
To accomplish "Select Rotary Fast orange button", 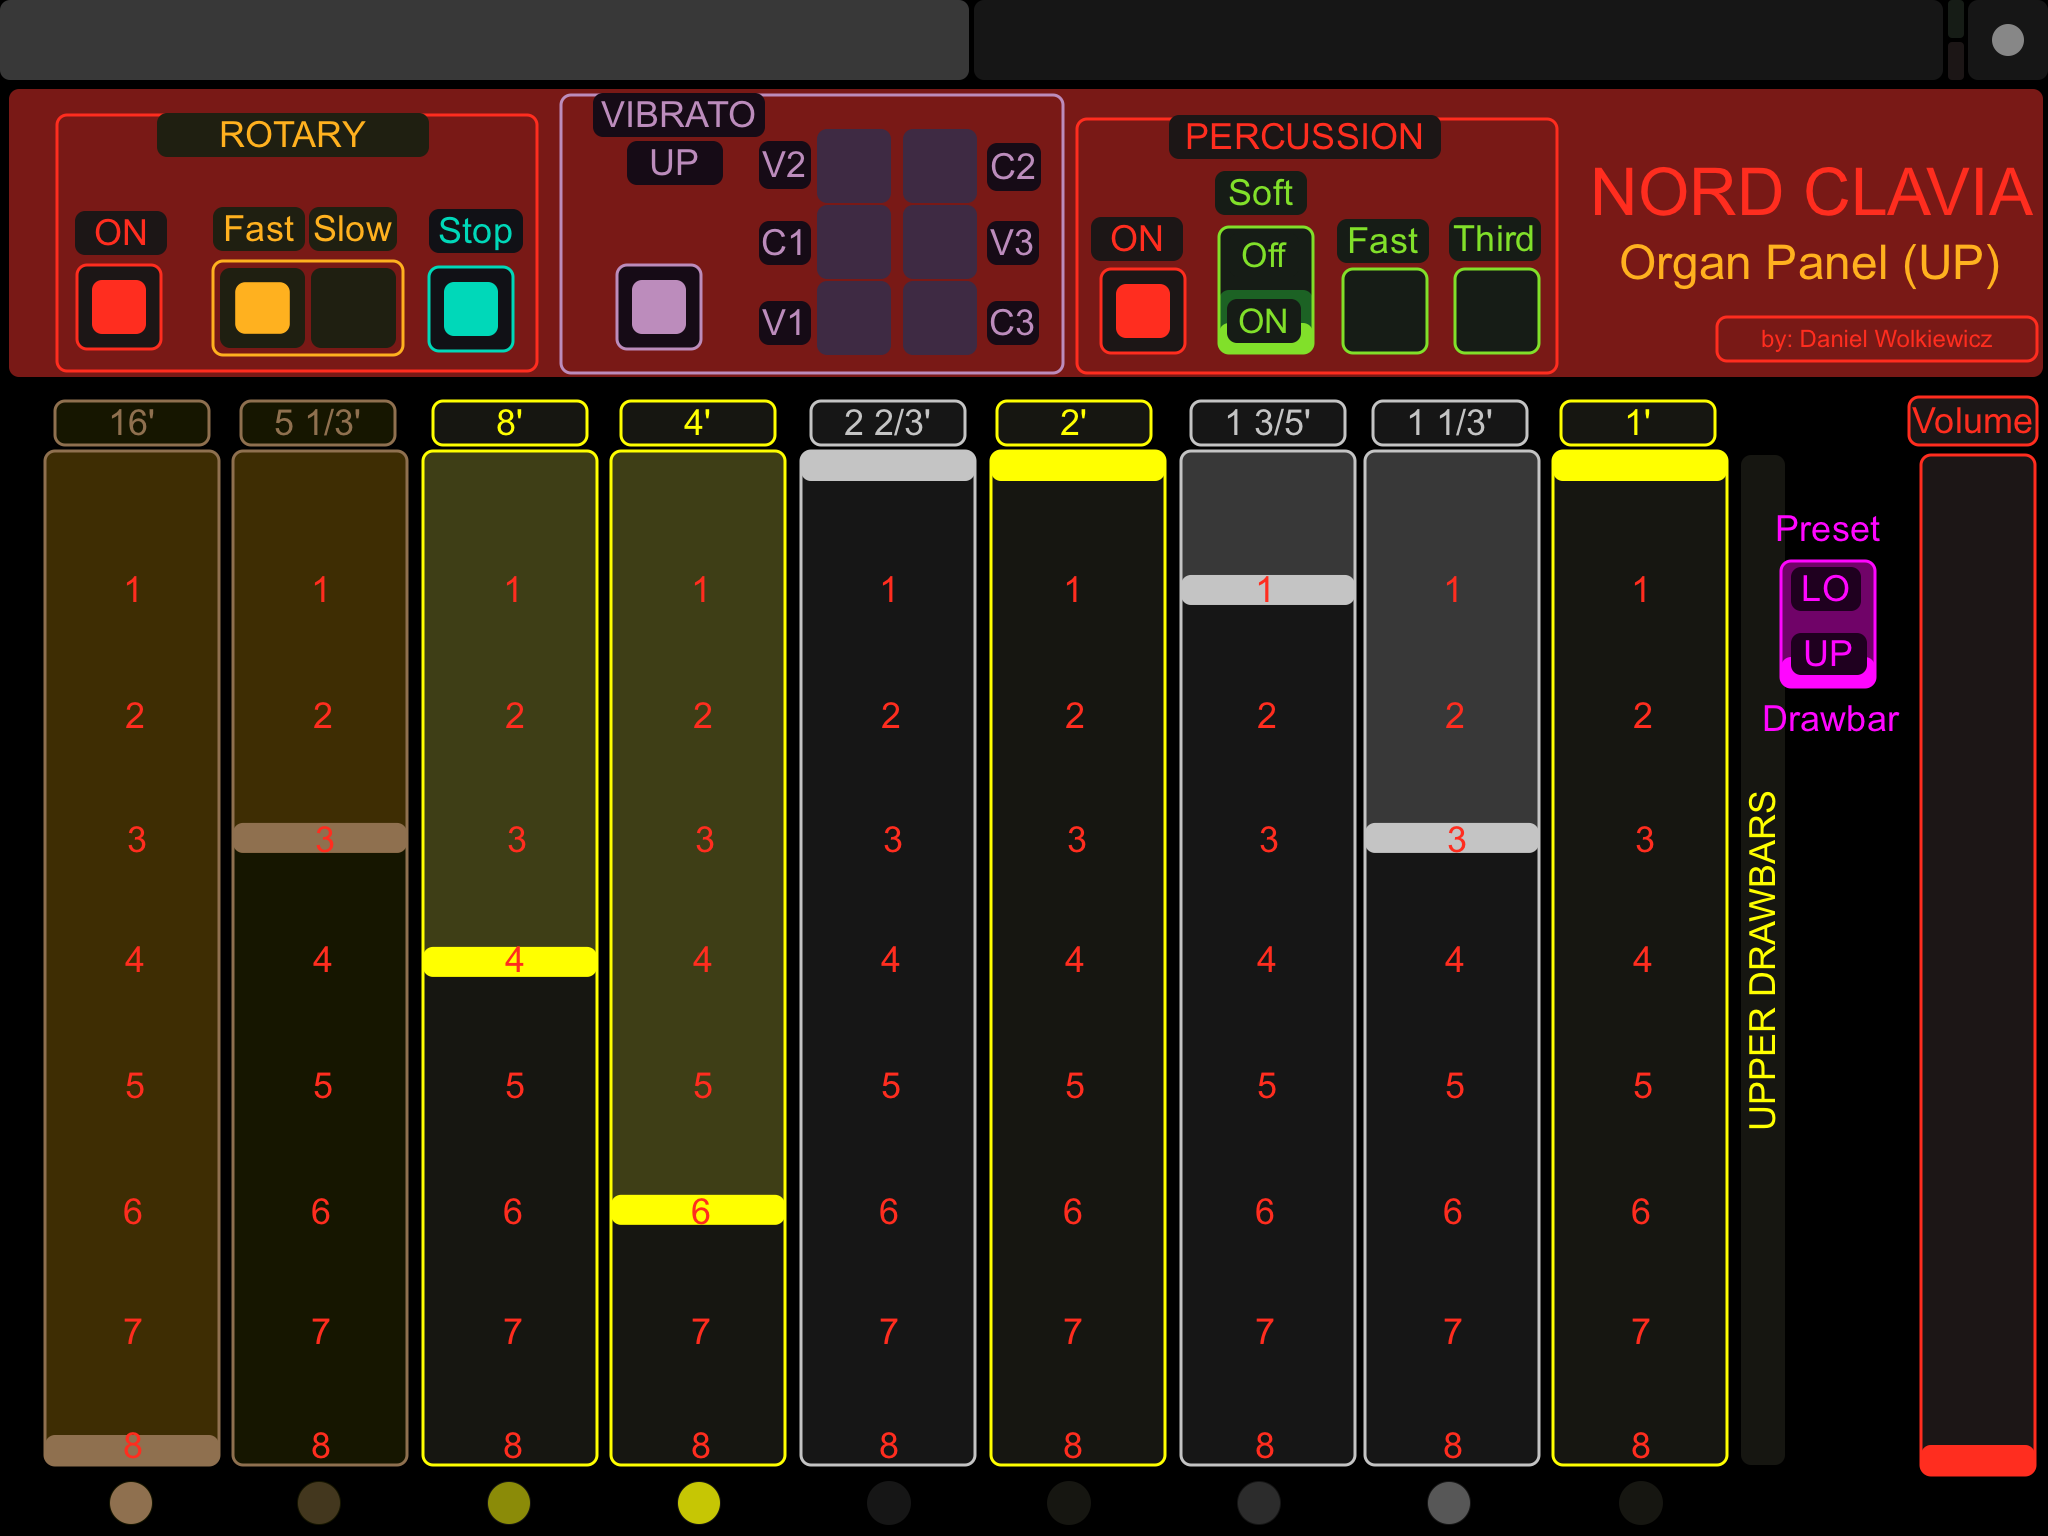I will [262, 307].
